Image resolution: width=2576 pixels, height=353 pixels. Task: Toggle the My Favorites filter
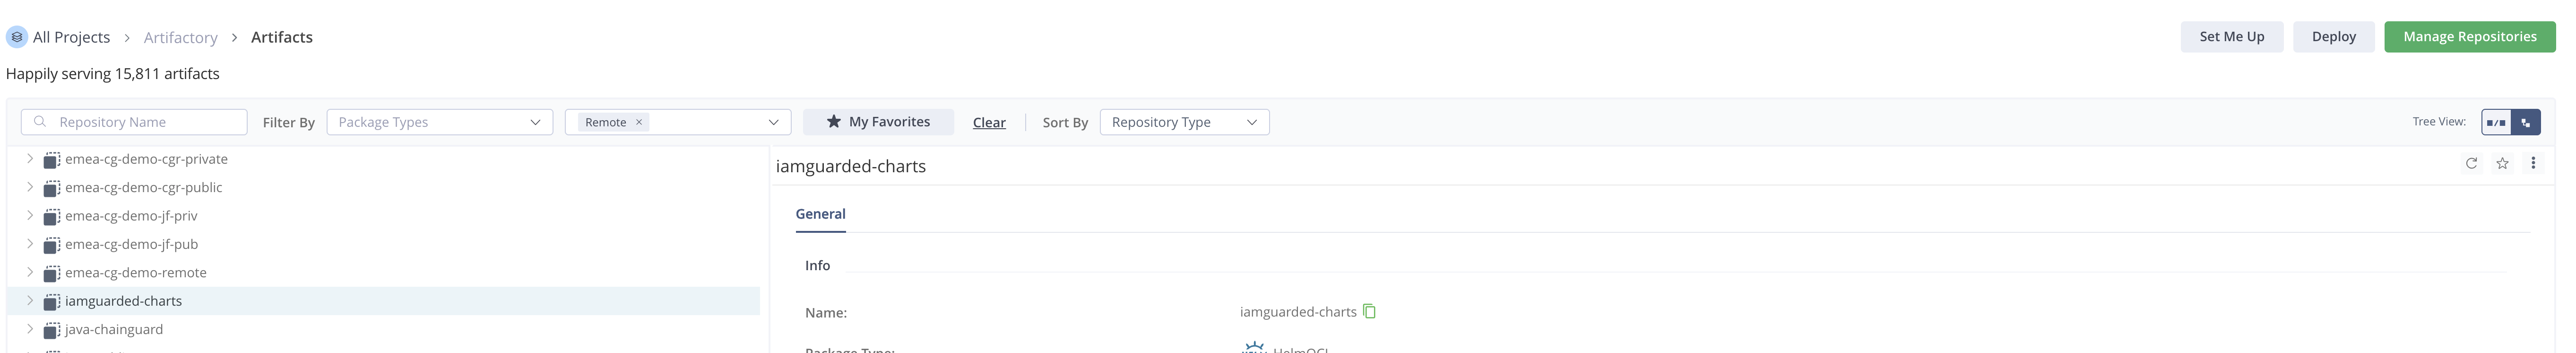point(878,122)
